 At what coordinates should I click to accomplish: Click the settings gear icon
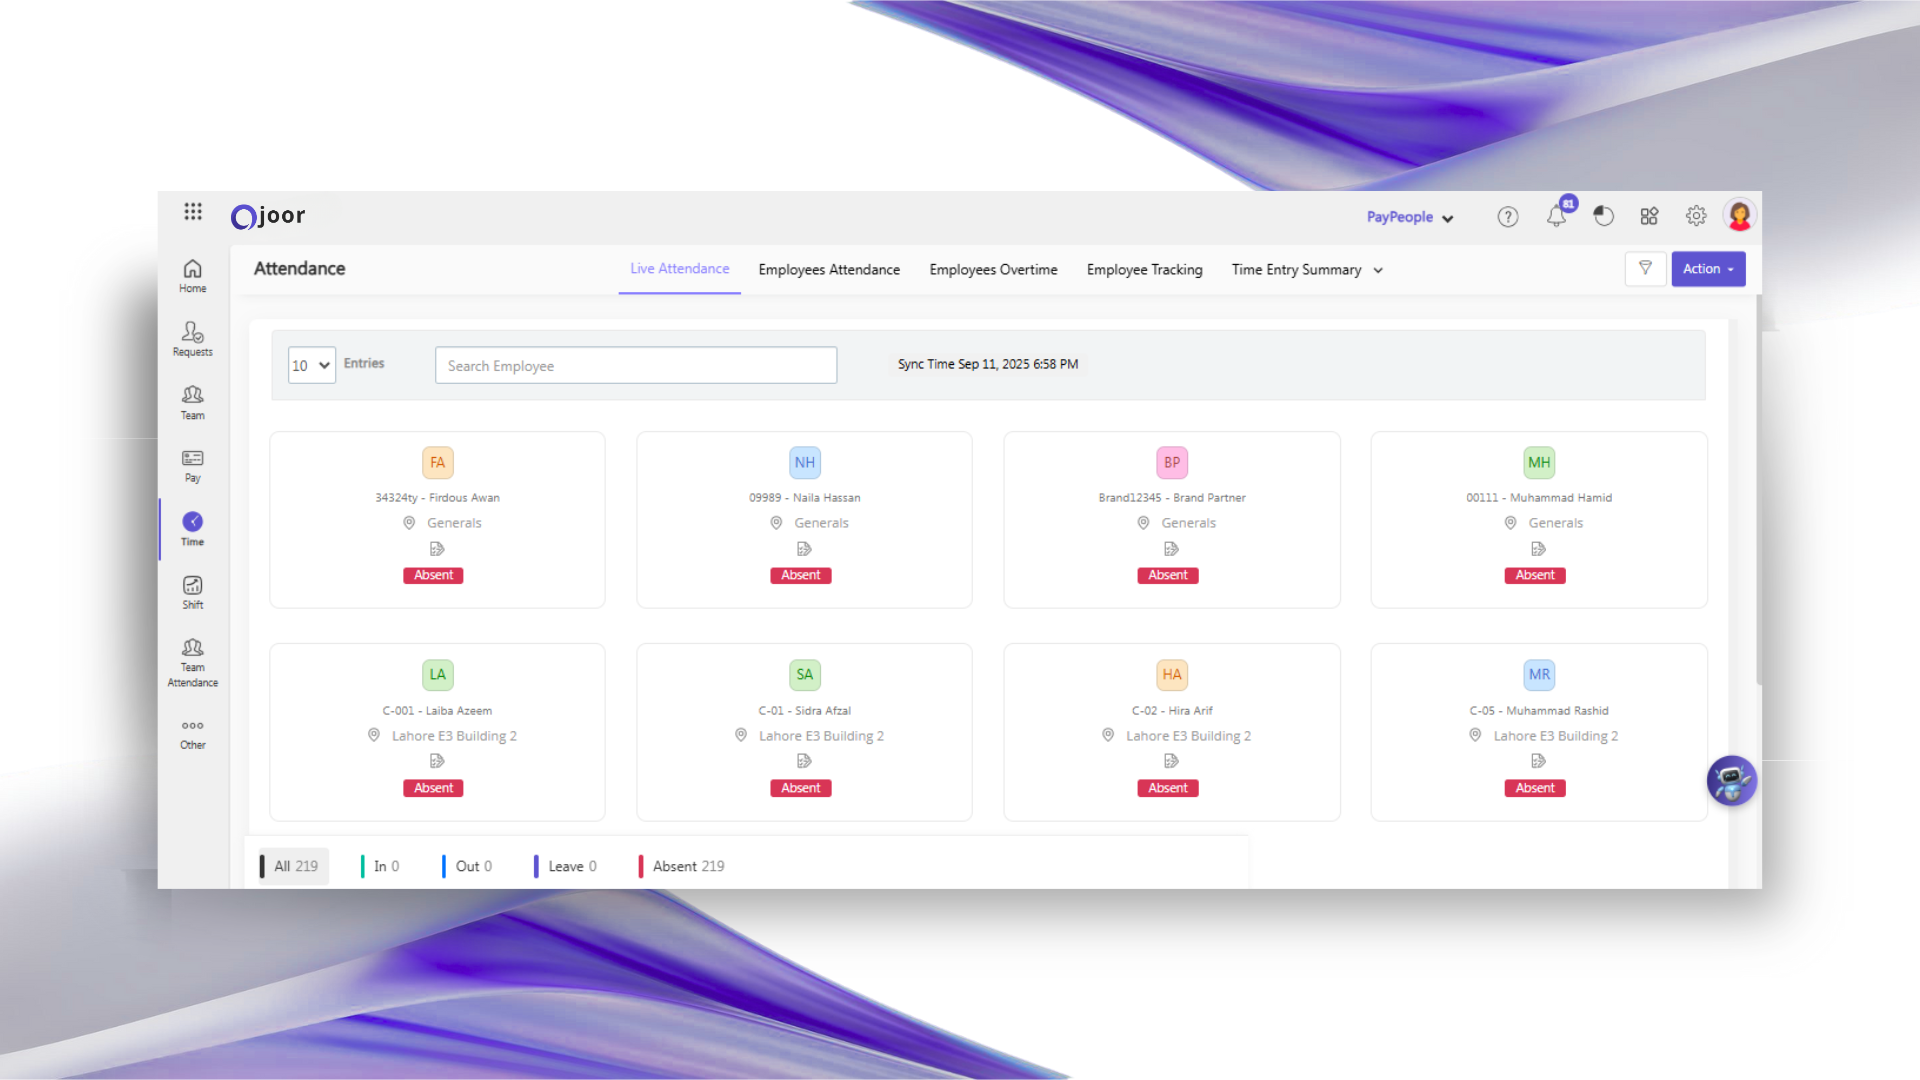pyautogui.click(x=1696, y=216)
